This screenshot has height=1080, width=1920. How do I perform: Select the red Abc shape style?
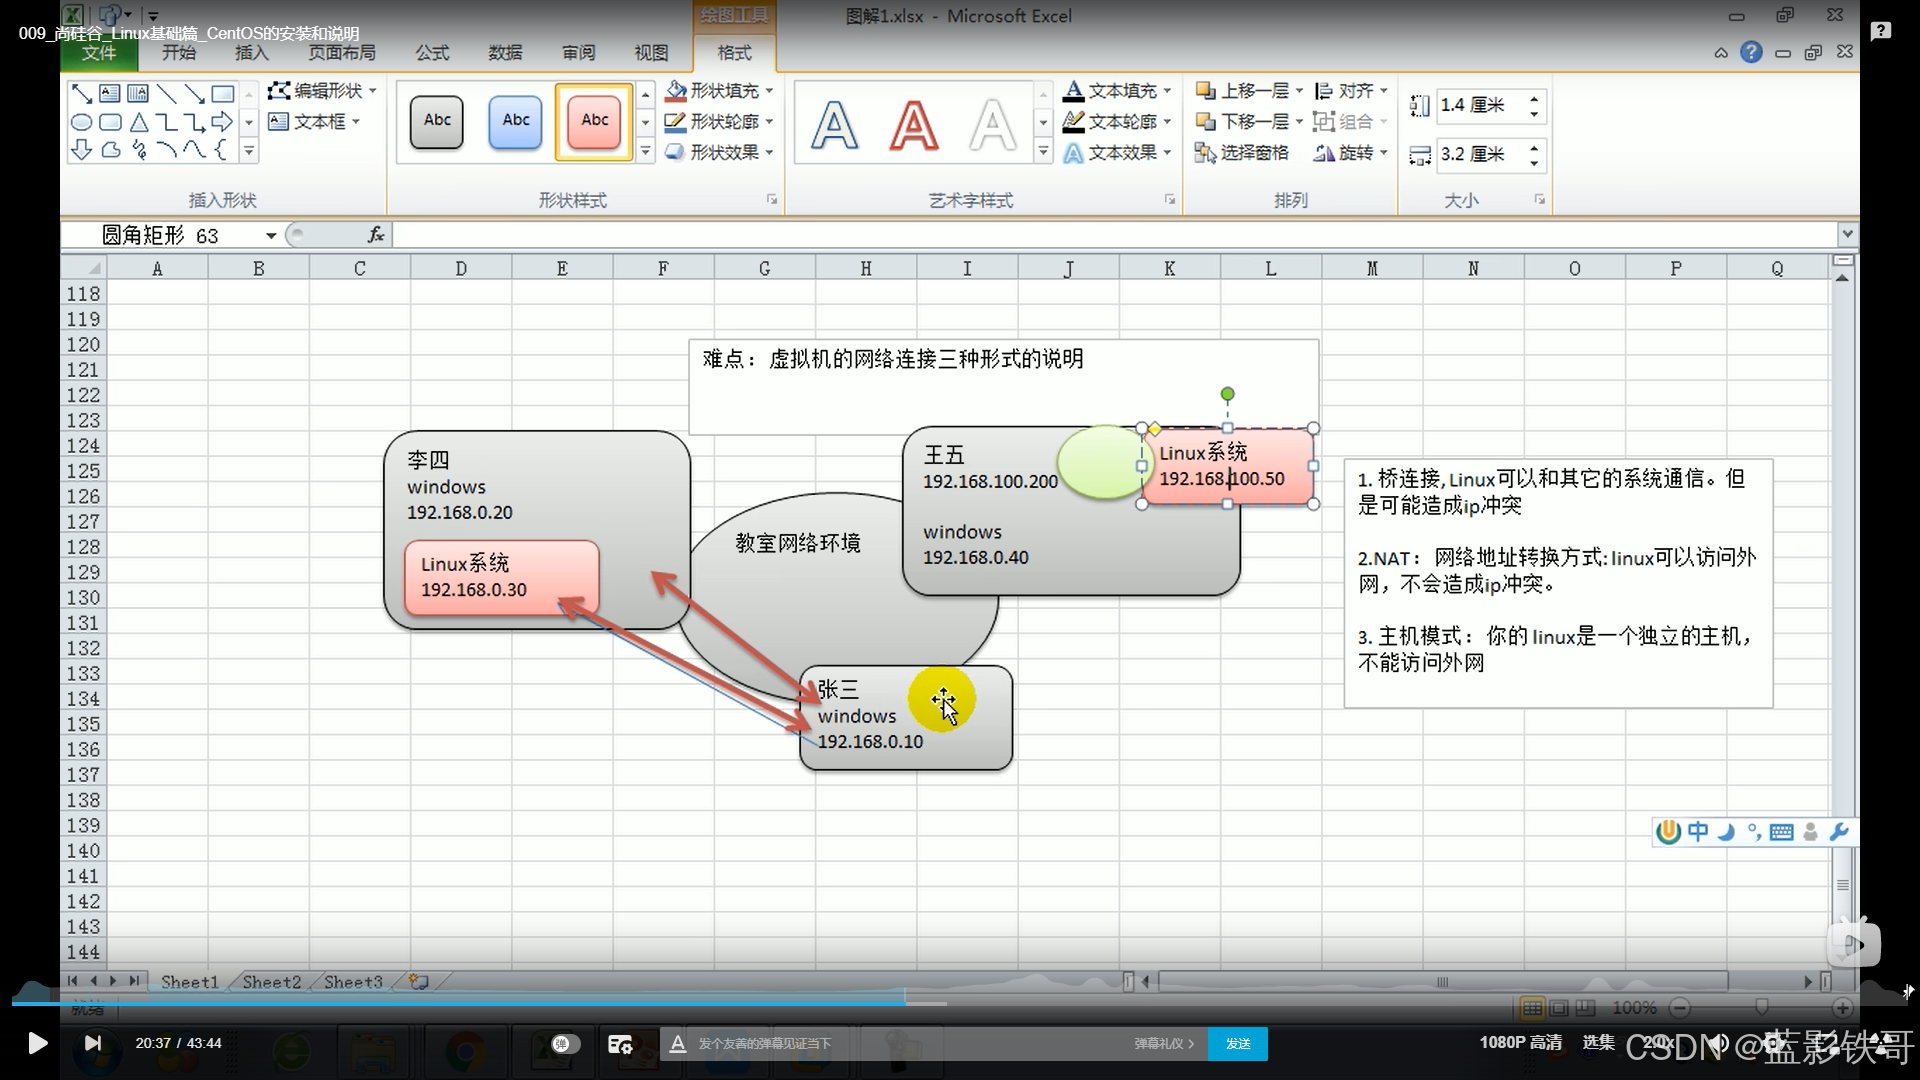coord(594,122)
